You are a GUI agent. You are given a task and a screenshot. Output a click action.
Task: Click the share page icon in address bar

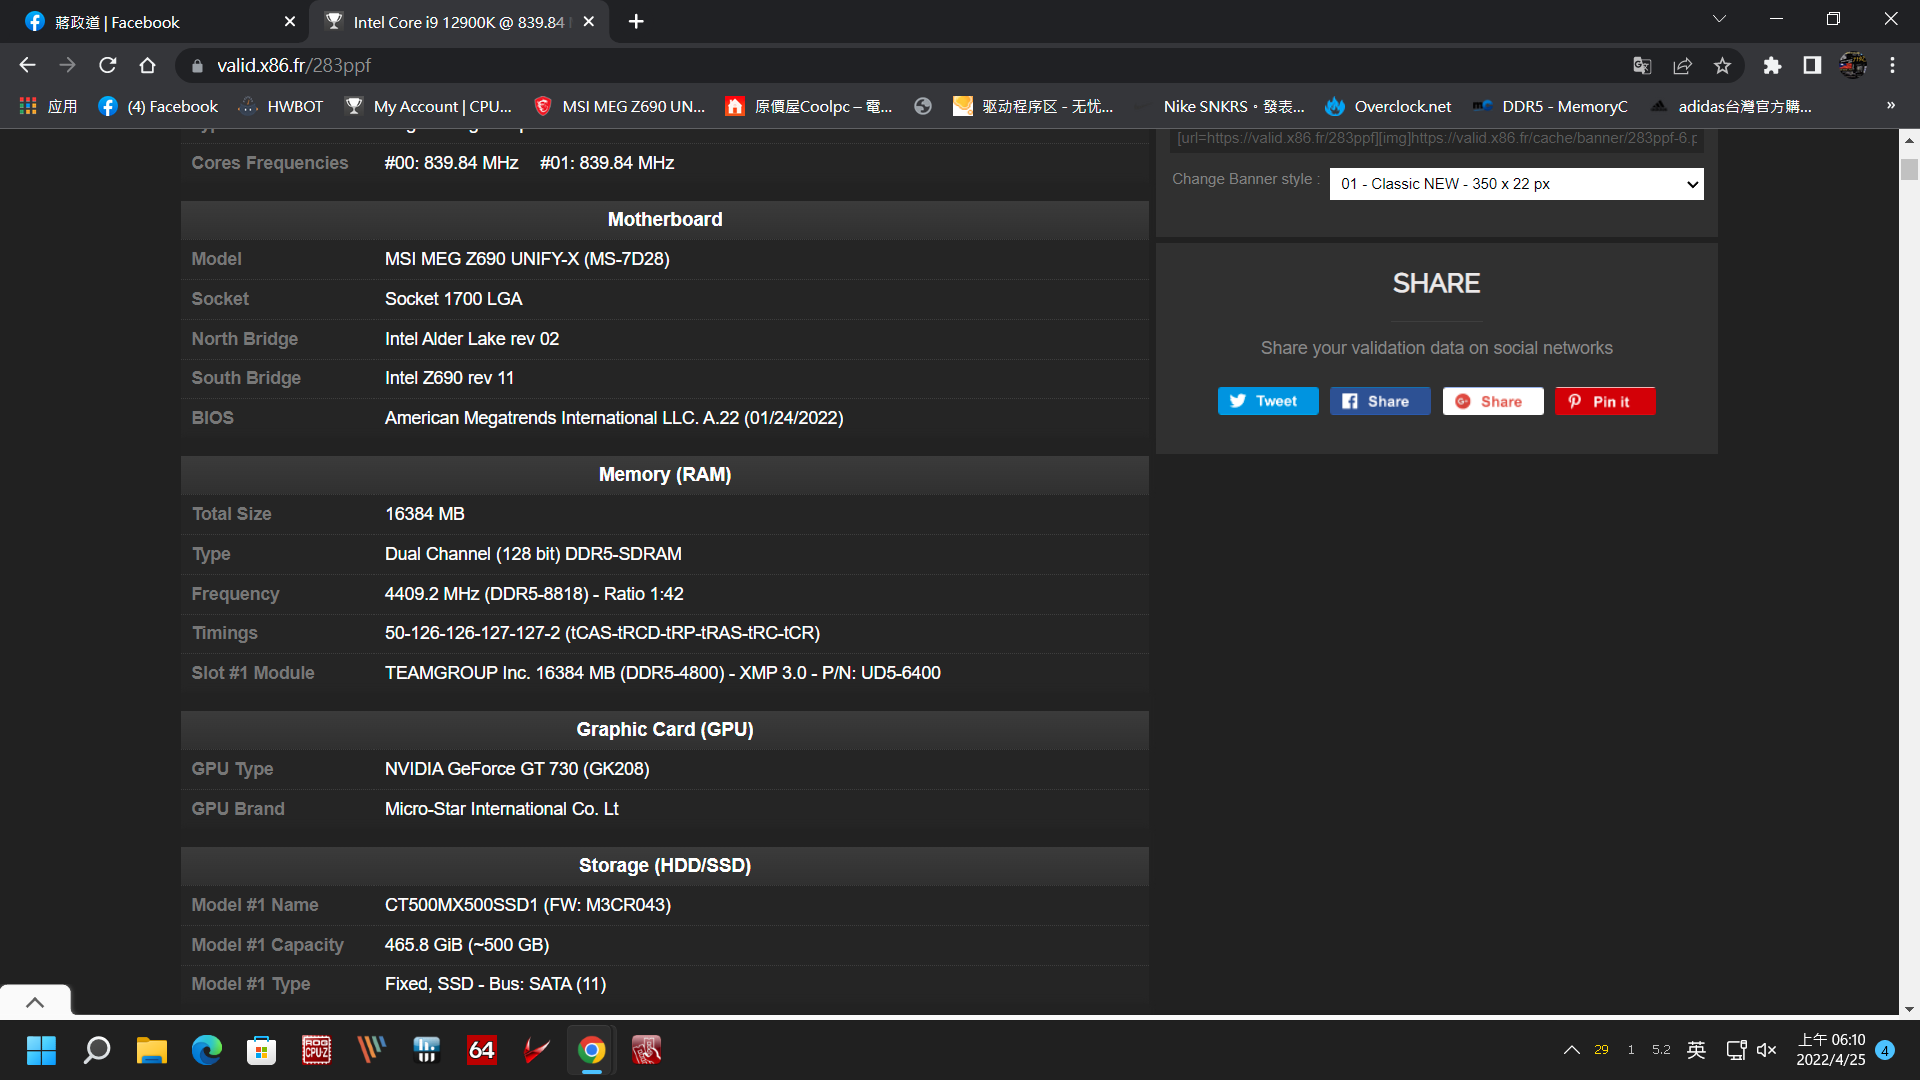1682,65
